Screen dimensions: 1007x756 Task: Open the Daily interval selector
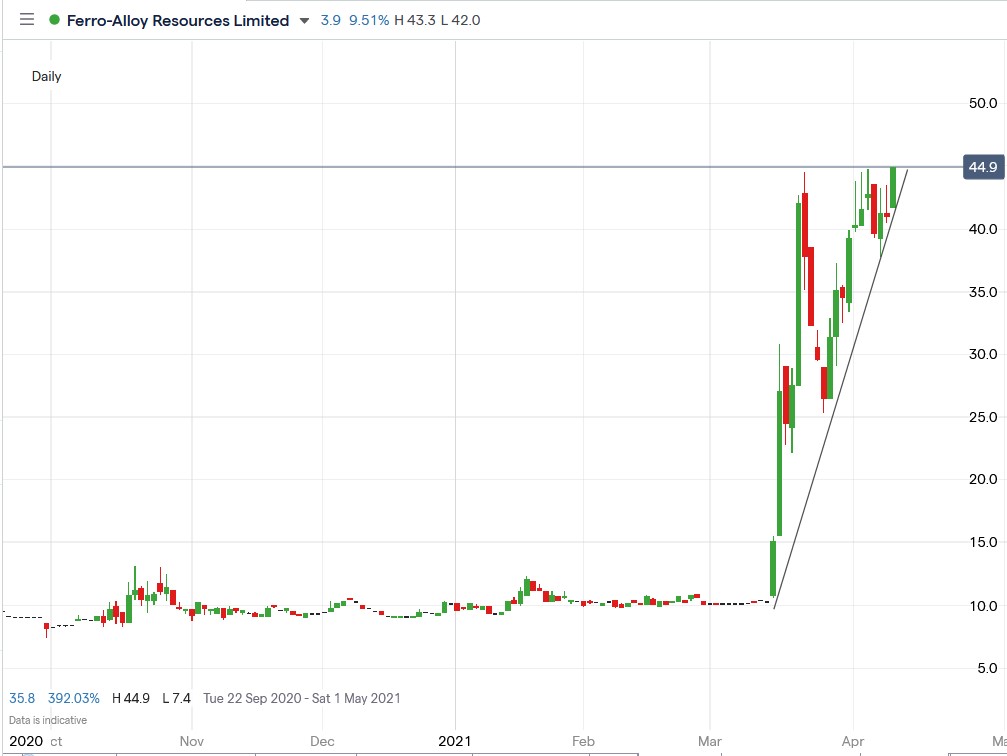[x=47, y=76]
